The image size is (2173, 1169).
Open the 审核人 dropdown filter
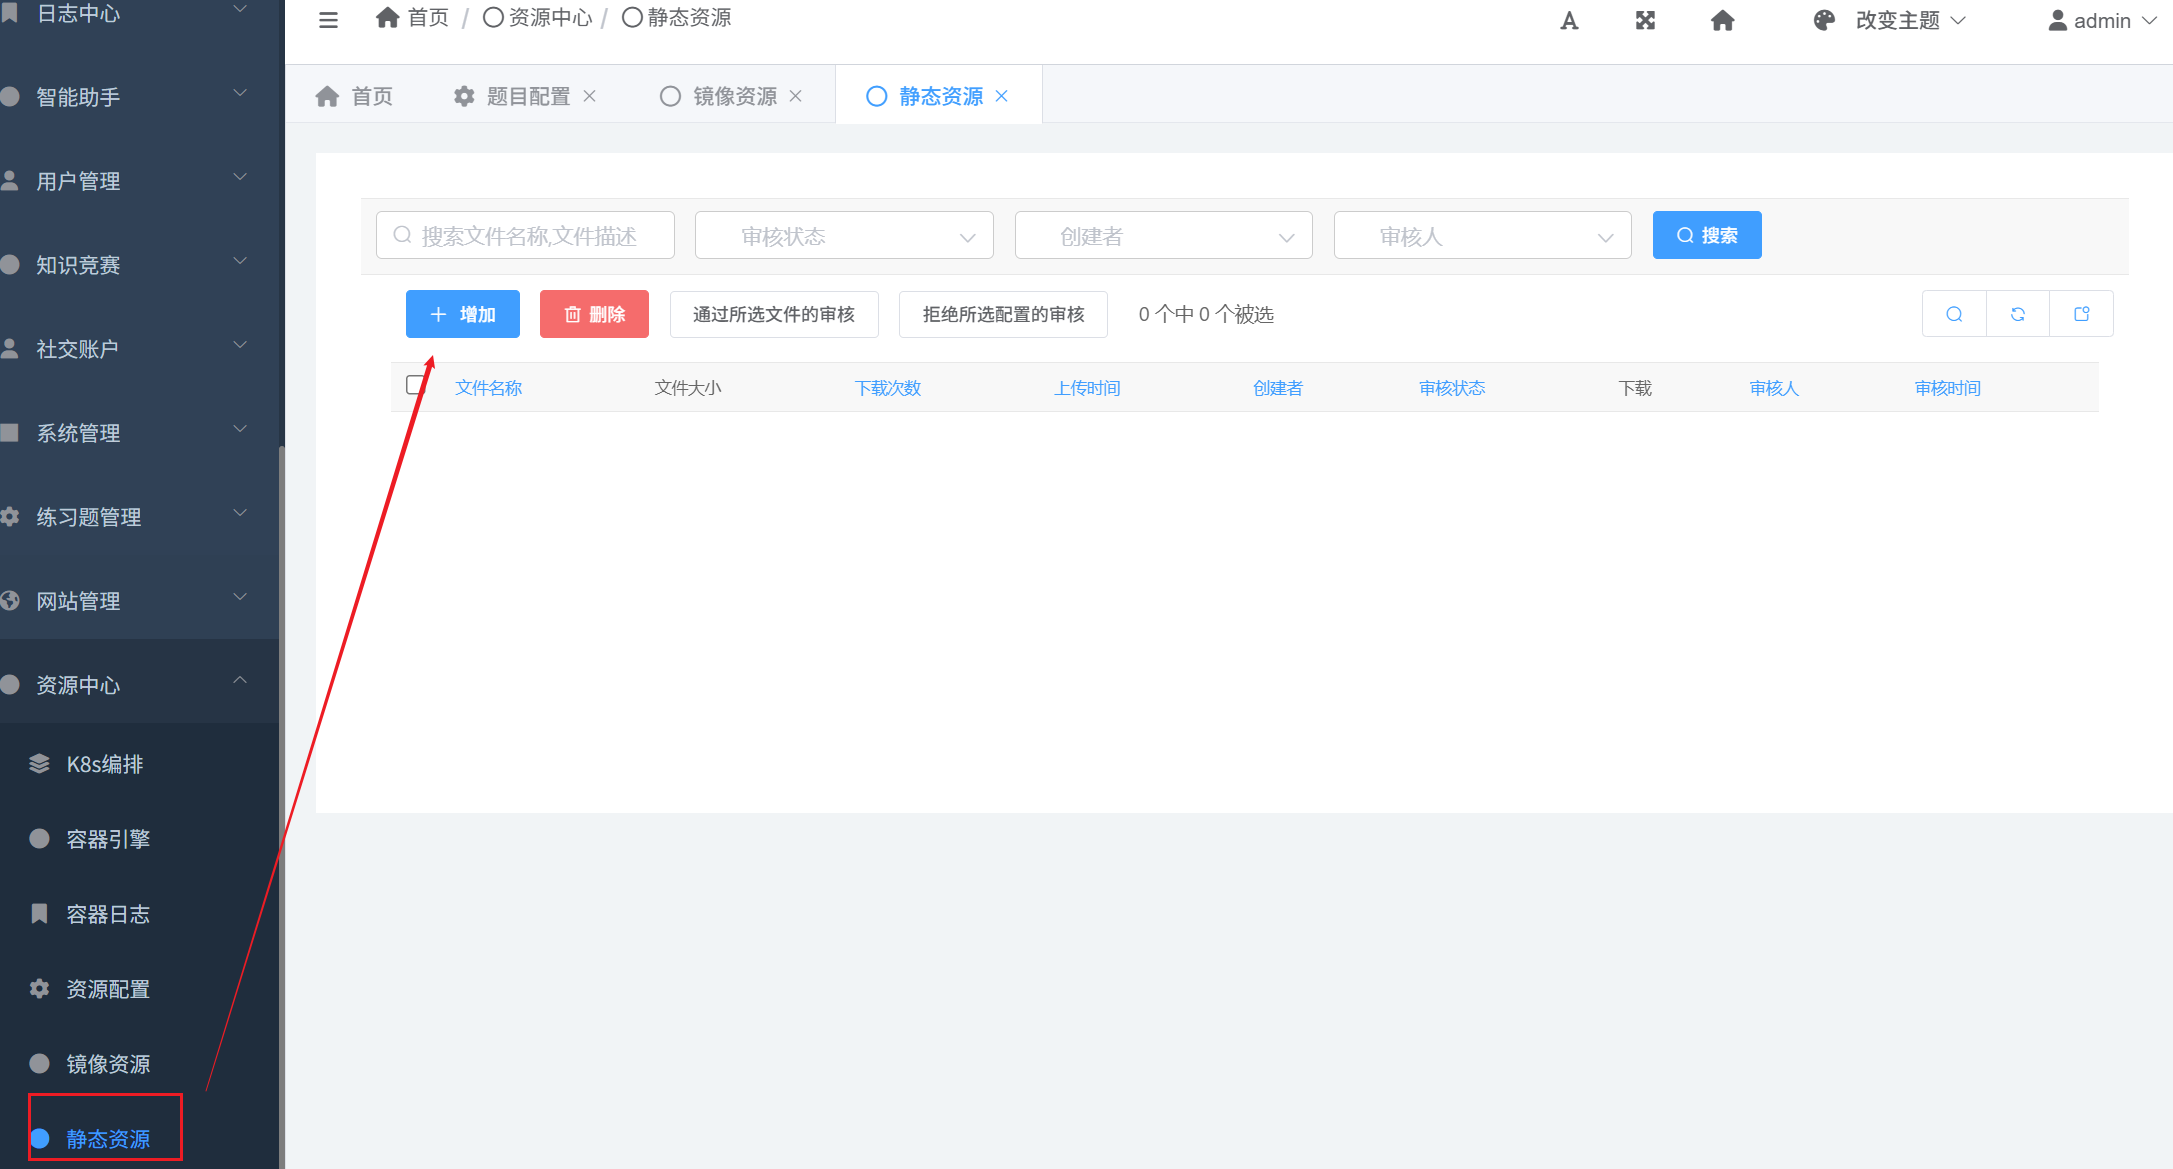(x=1482, y=236)
